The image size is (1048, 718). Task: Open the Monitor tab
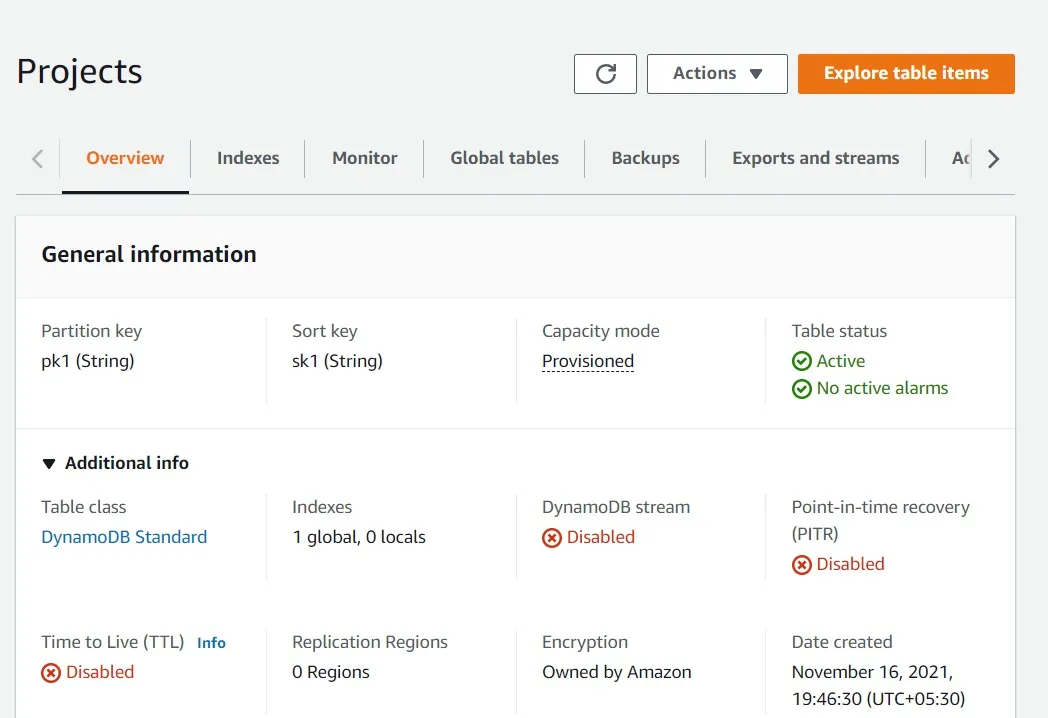click(x=365, y=158)
